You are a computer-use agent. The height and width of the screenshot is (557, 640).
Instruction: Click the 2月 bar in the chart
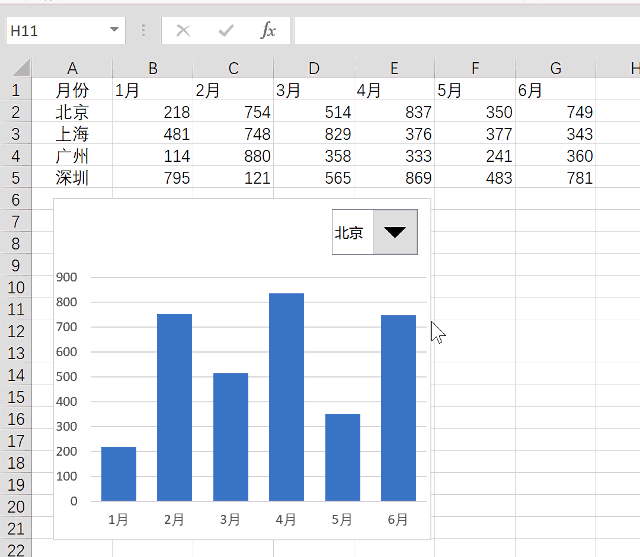coord(174,407)
